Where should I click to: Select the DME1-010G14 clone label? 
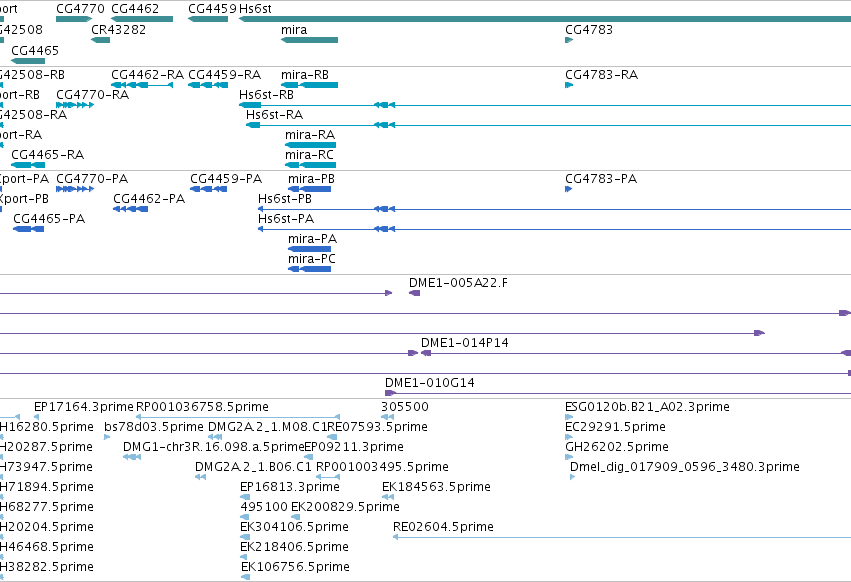click(x=430, y=383)
